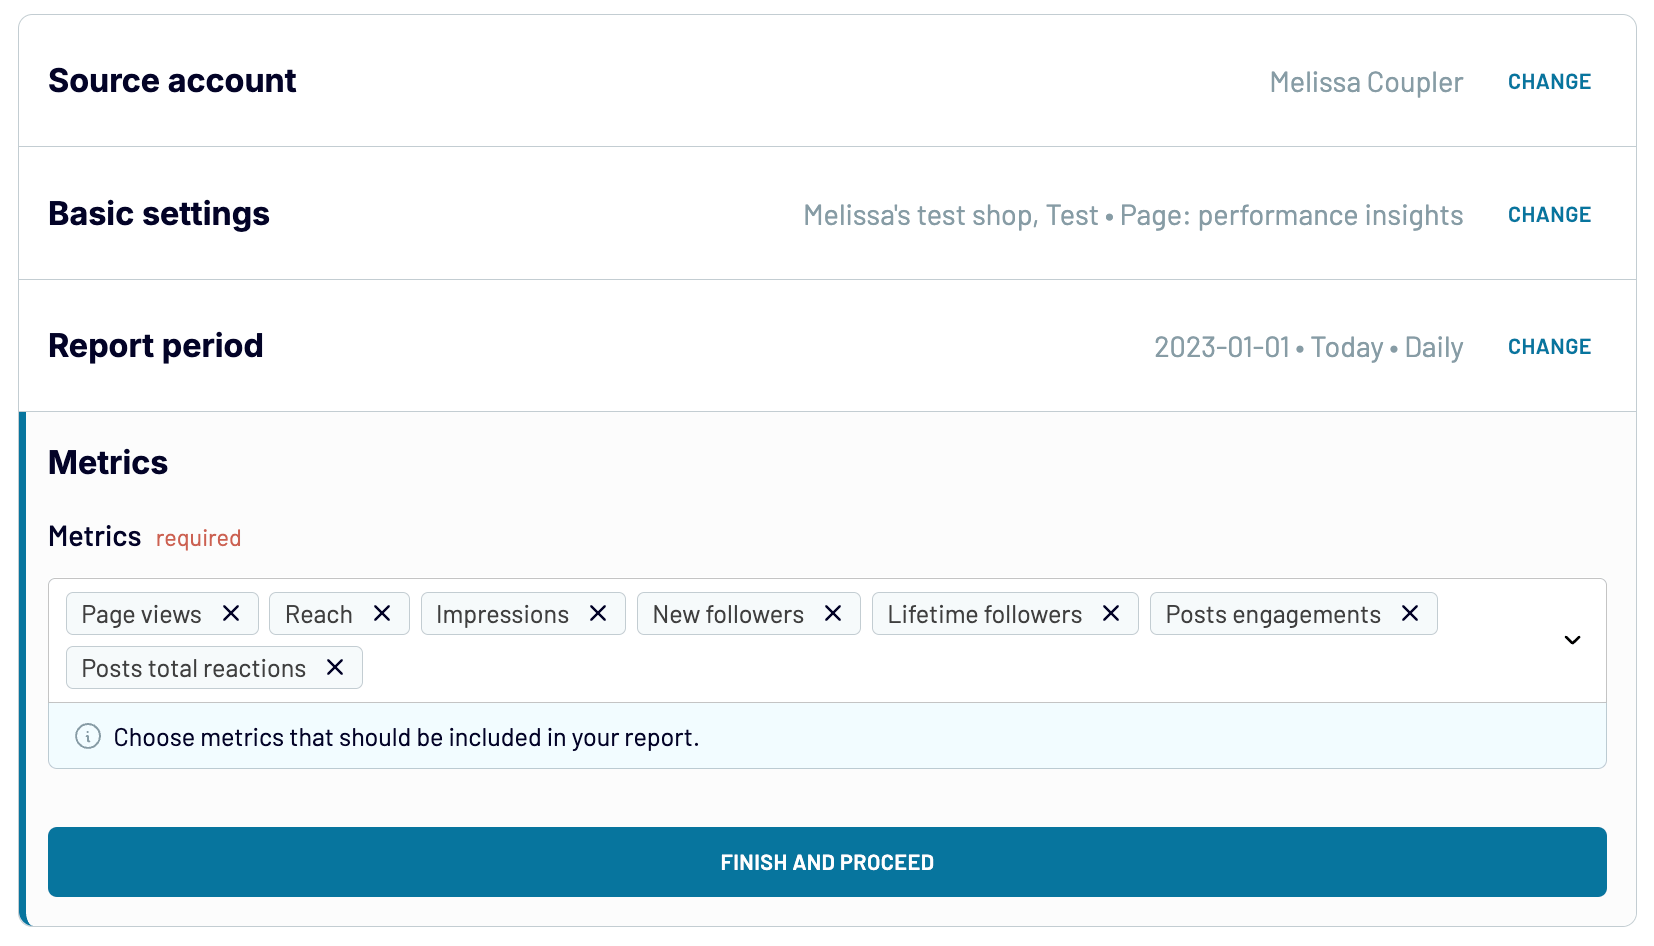The image size is (1654, 946).
Task: Remove the Page views metric tag
Action: click(231, 613)
